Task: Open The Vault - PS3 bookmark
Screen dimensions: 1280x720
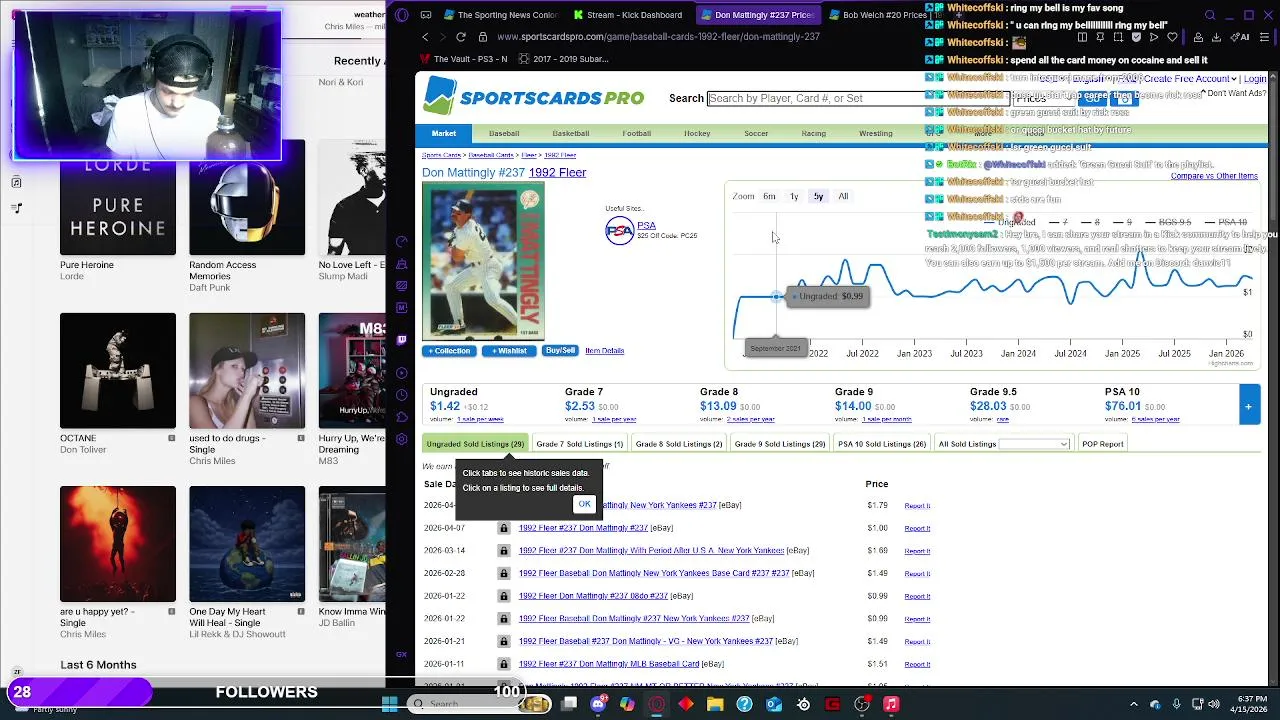Action: pyautogui.click(x=463, y=59)
